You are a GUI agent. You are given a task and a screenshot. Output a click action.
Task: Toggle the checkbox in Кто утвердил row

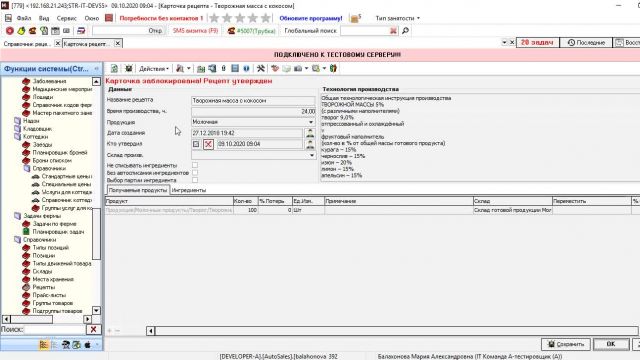click(196, 144)
